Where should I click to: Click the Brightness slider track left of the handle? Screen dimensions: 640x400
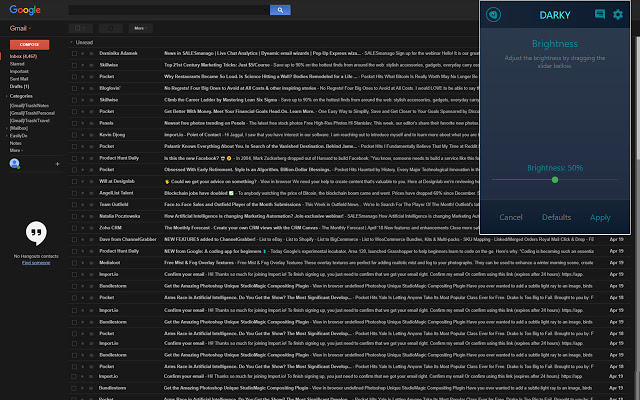coord(522,180)
